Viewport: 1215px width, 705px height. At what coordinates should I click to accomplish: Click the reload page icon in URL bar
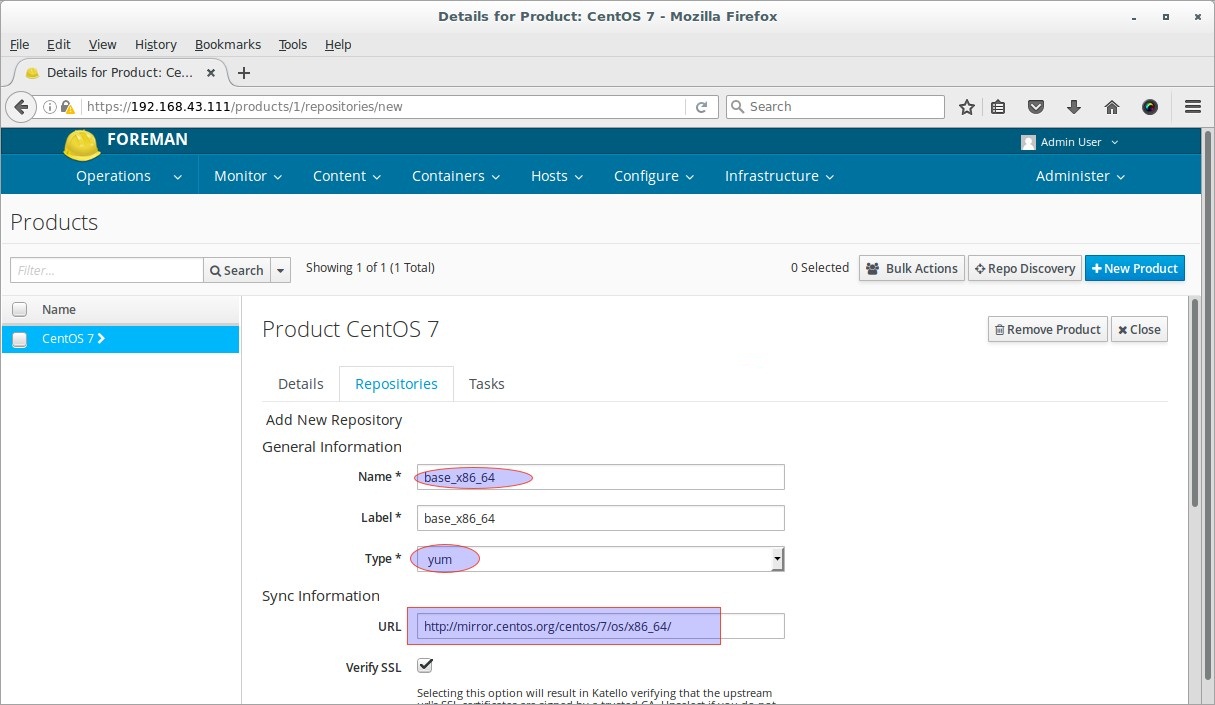(x=701, y=107)
